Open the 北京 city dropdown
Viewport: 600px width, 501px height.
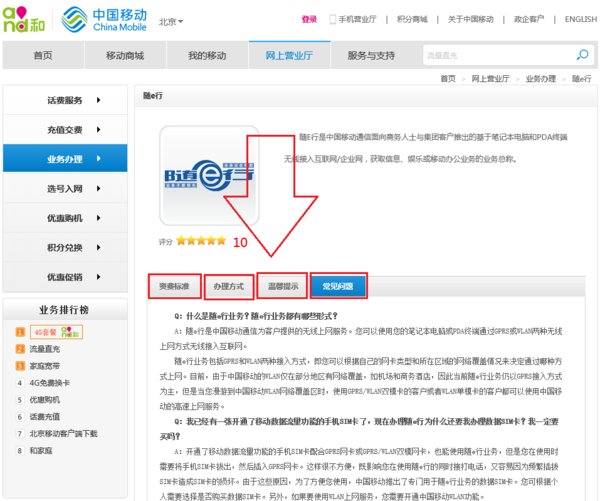pyautogui.click(x=171, y=21)
